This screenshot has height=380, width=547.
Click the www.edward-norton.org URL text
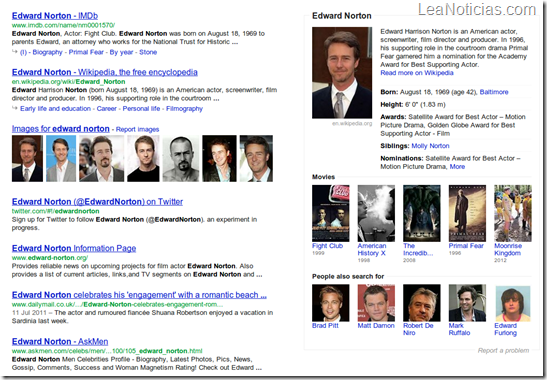(50, 258)
